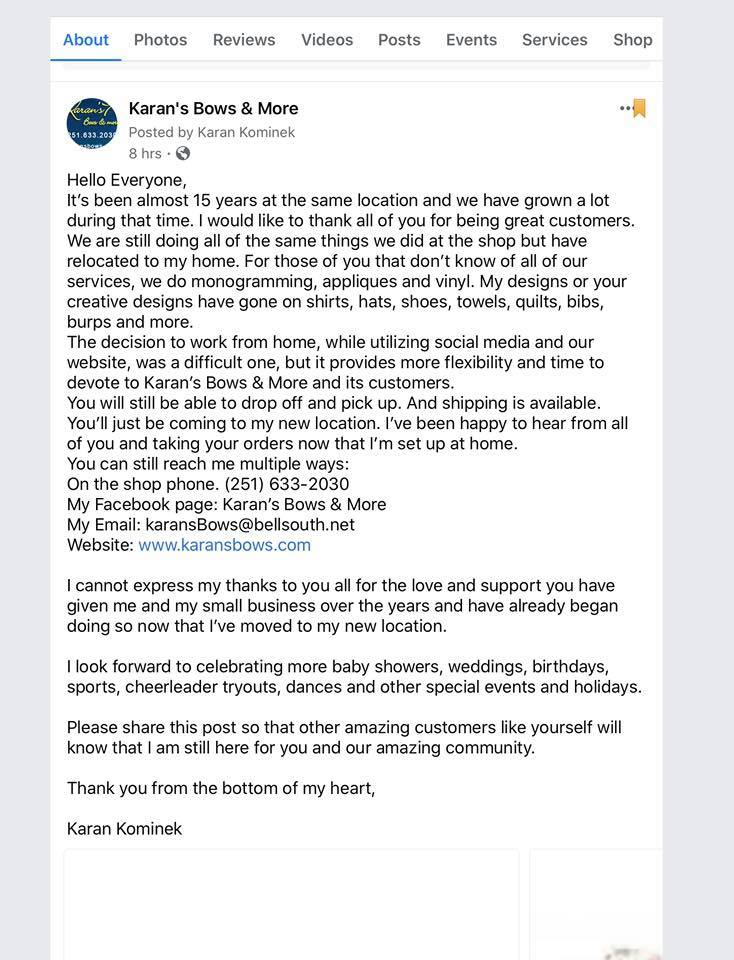Click the Karan's Bows & More page name
This screenshot has width=734, height=960.
pyautogui.click(x=213, y=108)
